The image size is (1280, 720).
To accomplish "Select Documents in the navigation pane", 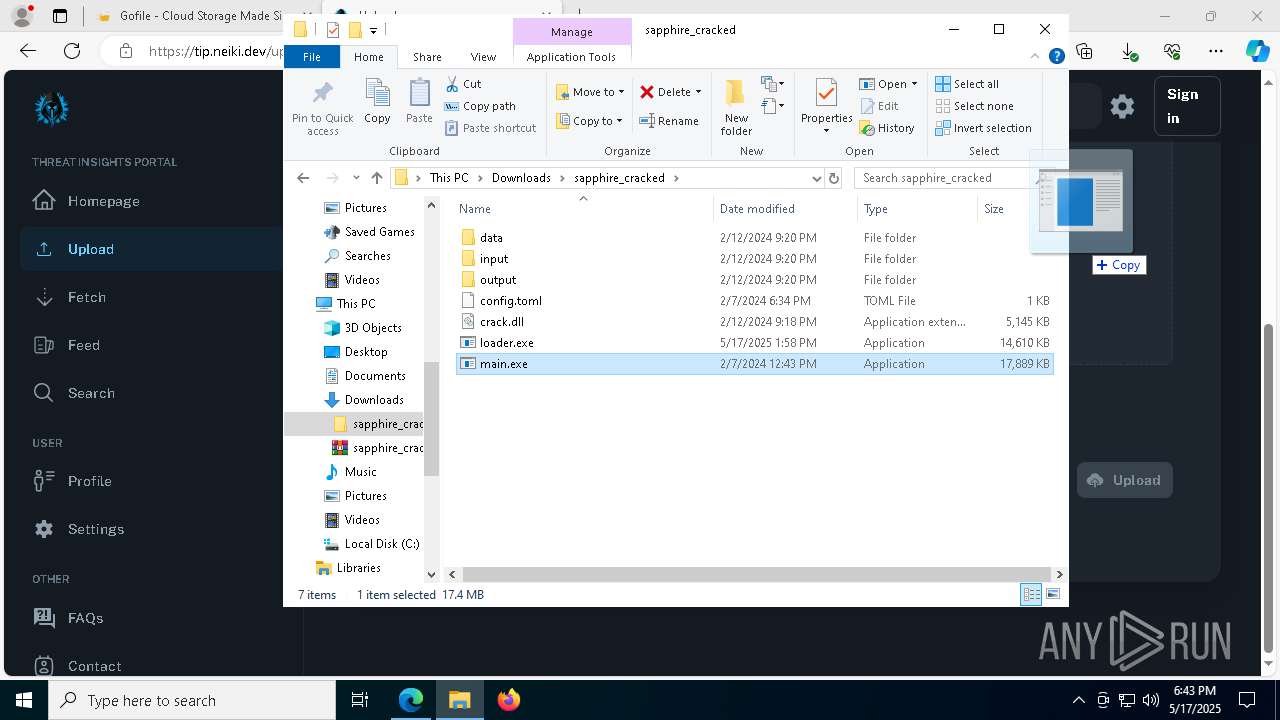I will pos(374,376).
